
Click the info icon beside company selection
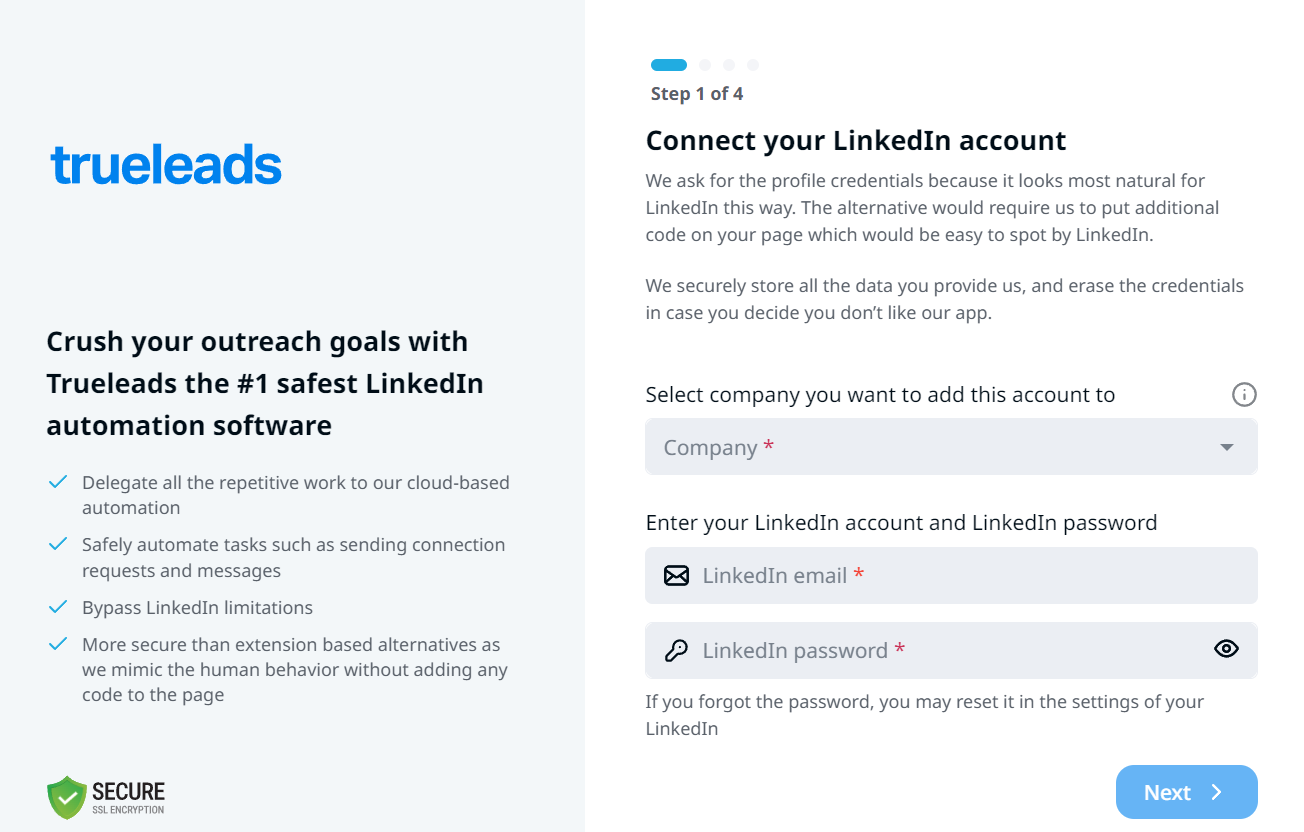1244,395
